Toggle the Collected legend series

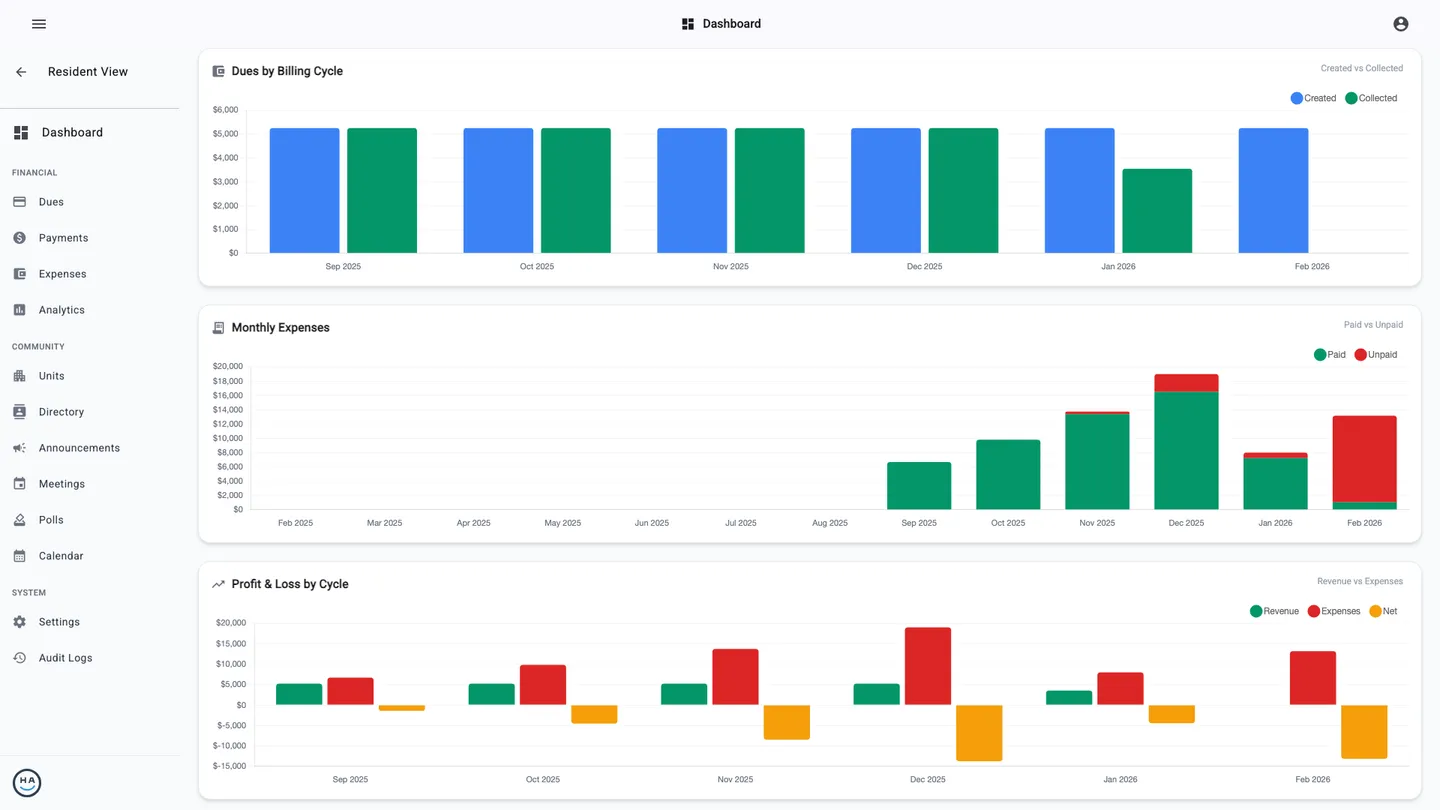pyautogui.click(x=1371, y=98)
